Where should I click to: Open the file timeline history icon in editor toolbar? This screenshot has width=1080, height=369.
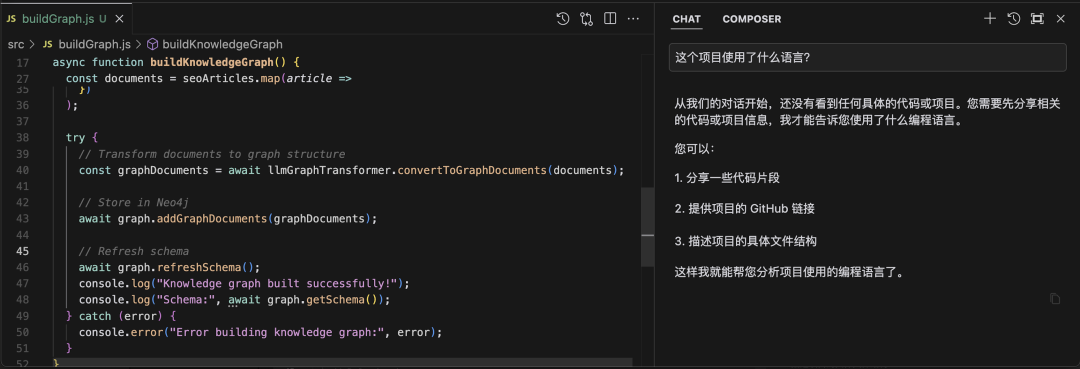[x=563, y=19]
